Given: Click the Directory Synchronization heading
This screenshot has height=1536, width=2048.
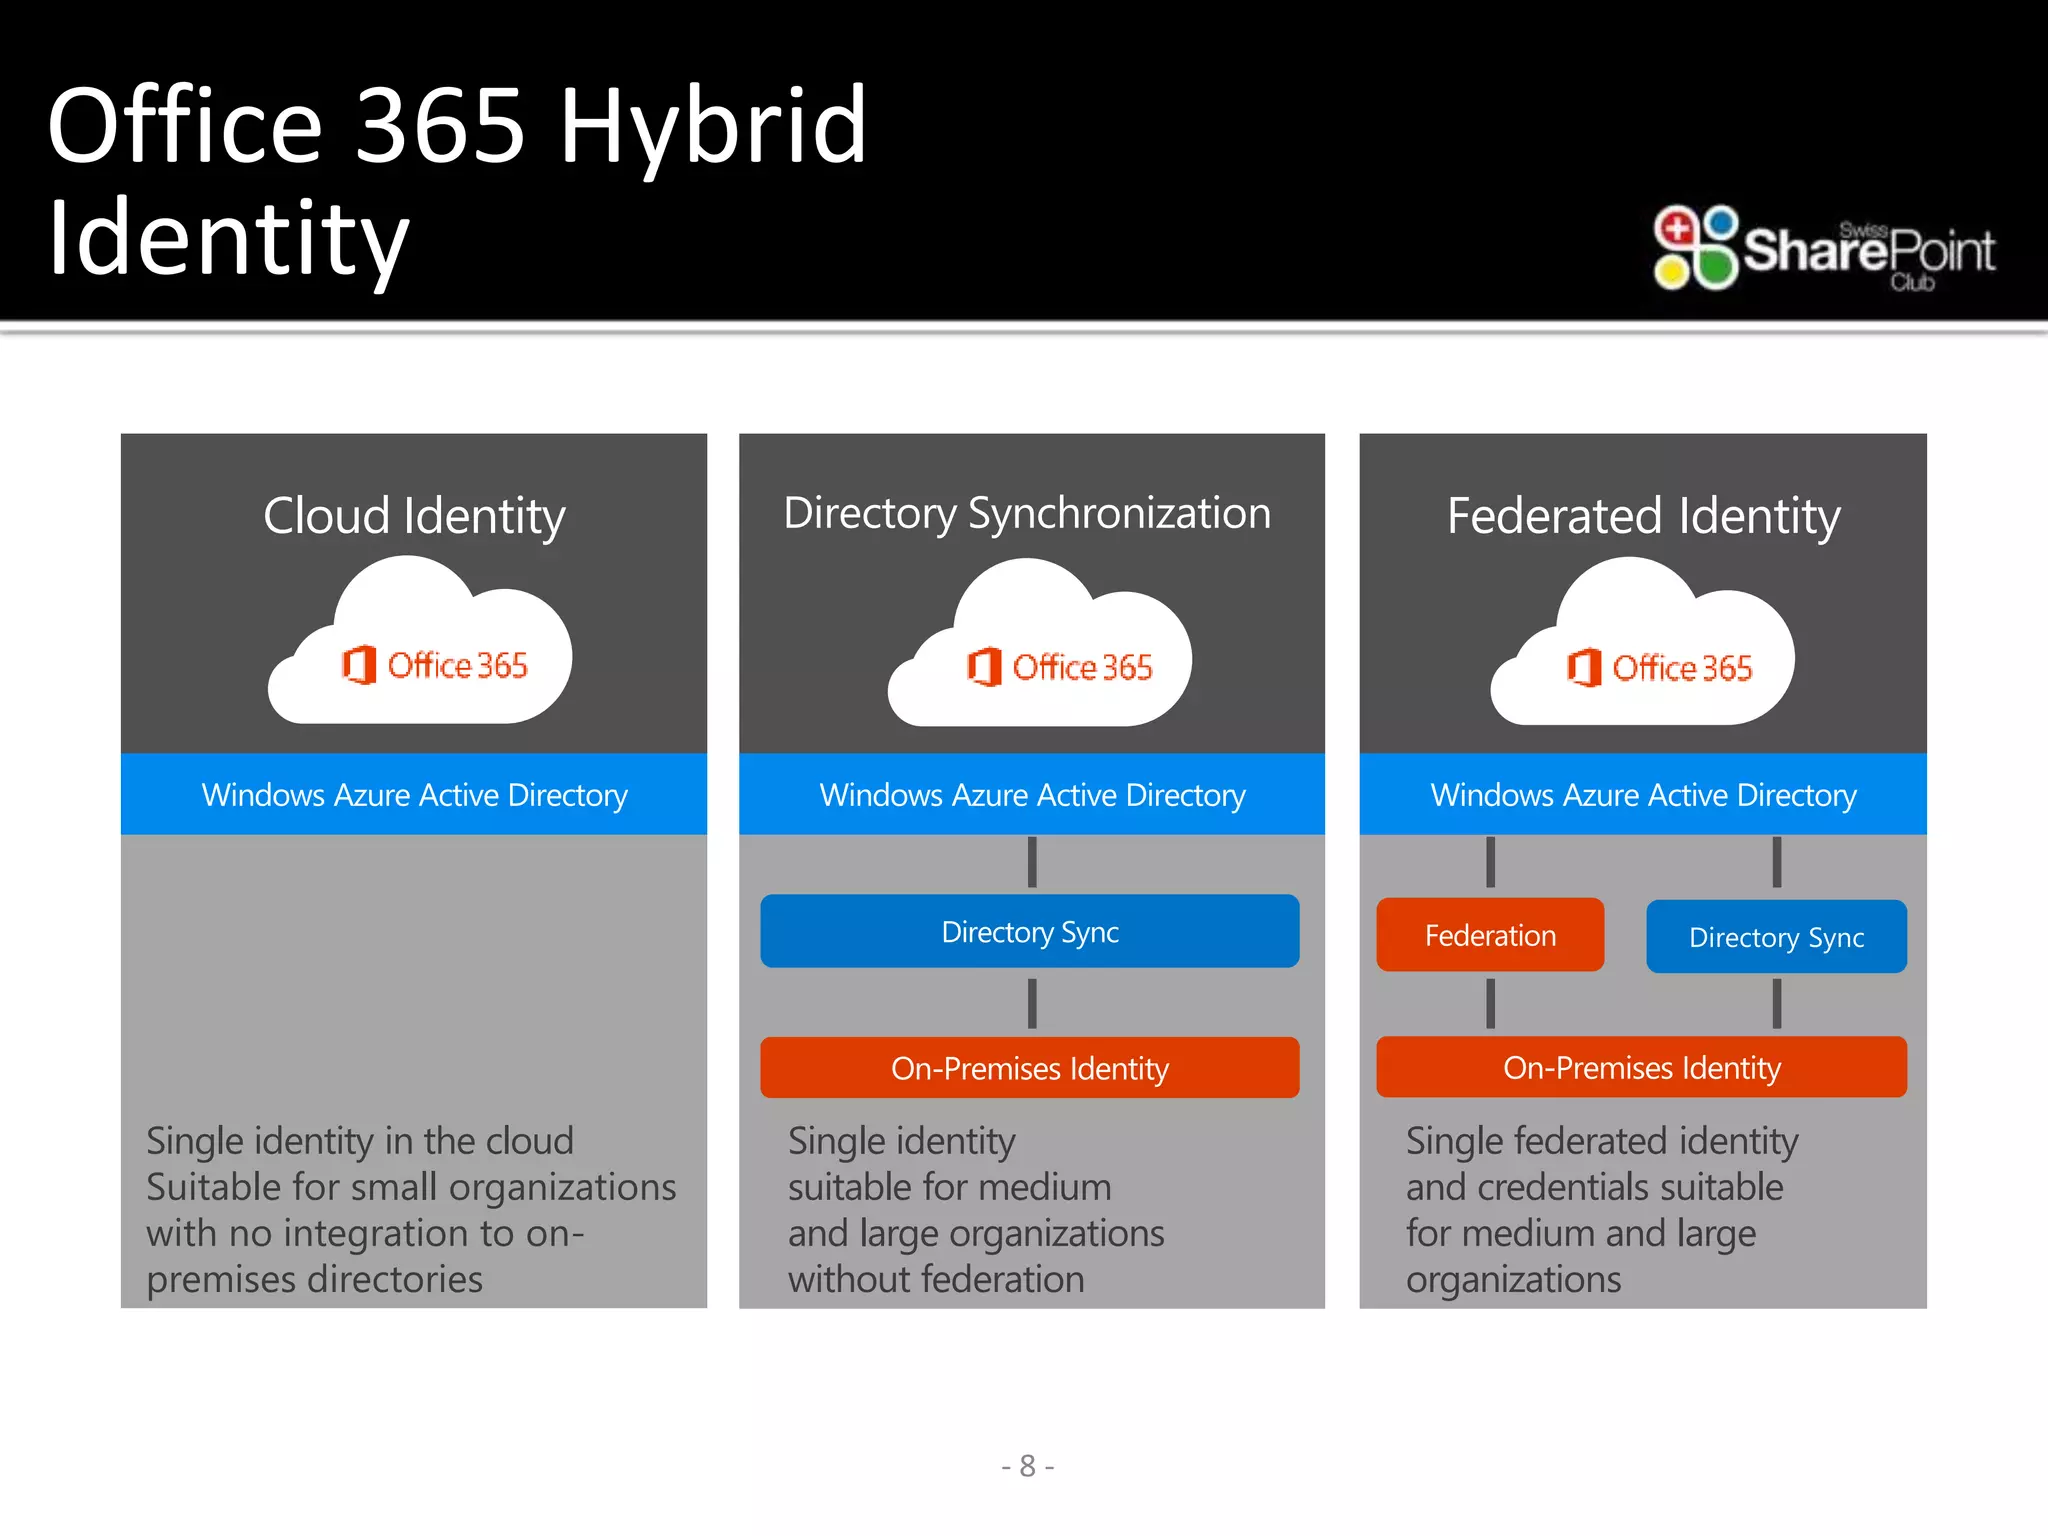Looking at the screenshot, I should tap(1027, 514).
